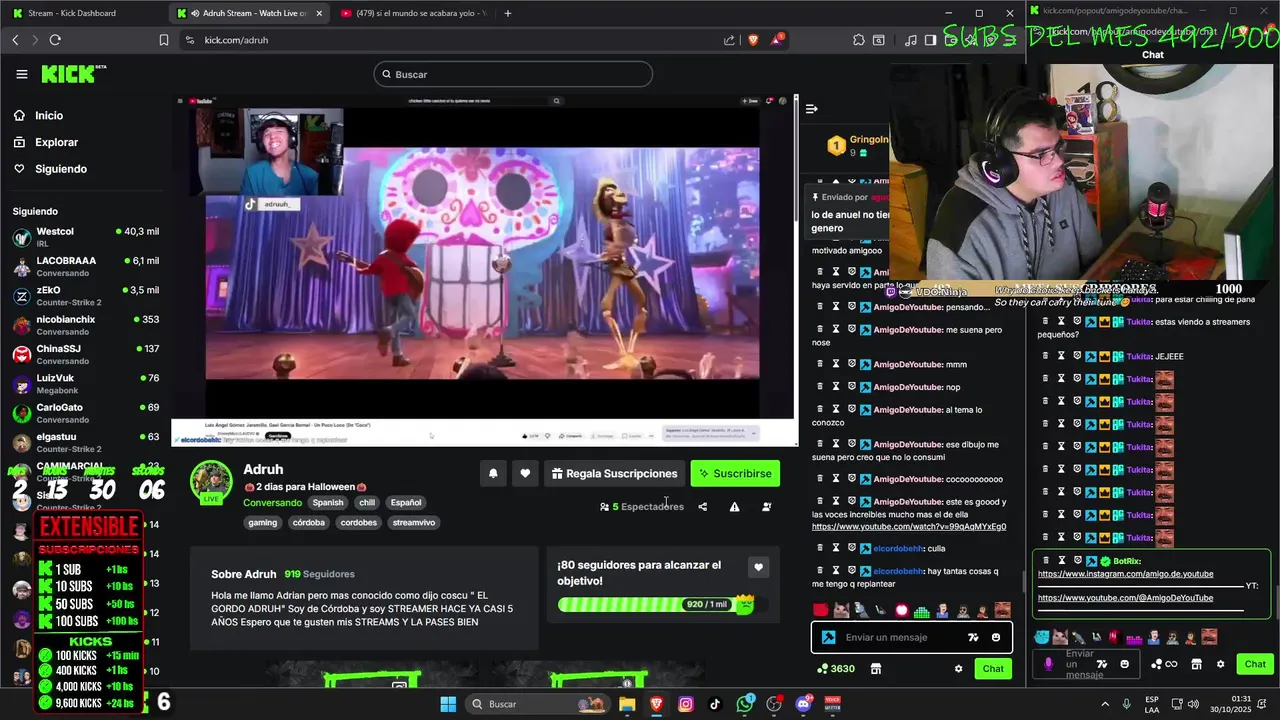This screenshot has height=720, width=1280.
Task: Open Discord from the taskbar
Action: coord(803,704)
